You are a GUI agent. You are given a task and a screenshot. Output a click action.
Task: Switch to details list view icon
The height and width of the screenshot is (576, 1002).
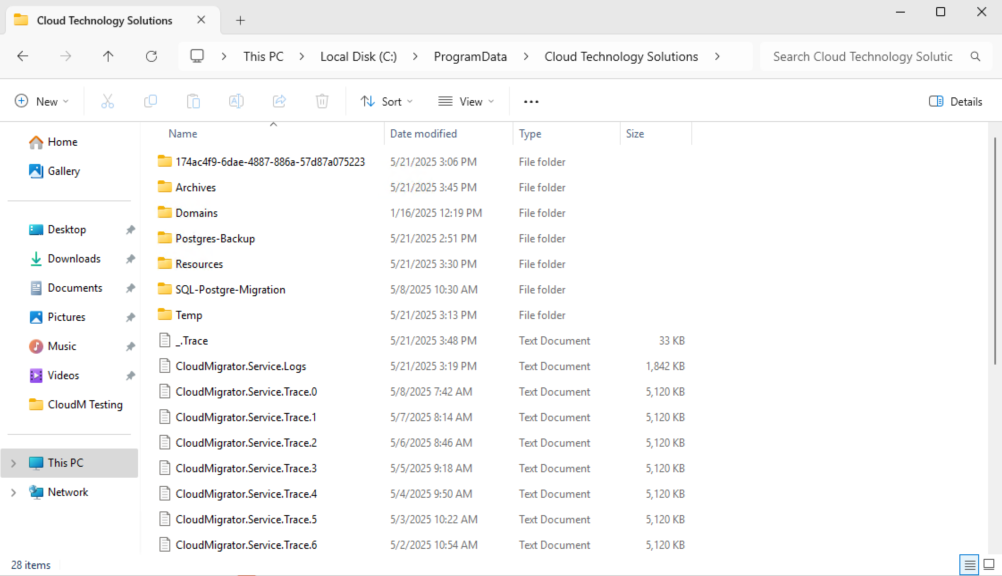[x=969, y=565]
